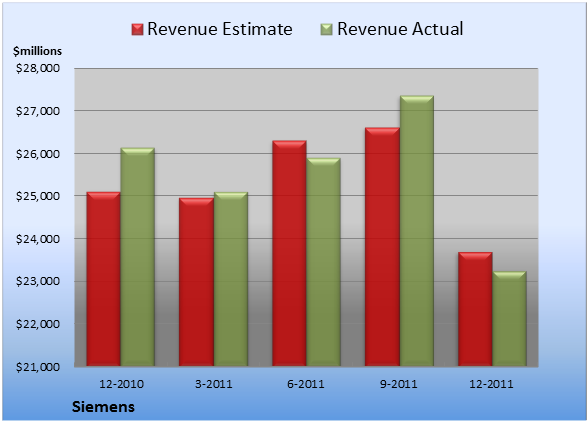
Task: Click the '6-2011' quarter label
Action: coord(306,384)
